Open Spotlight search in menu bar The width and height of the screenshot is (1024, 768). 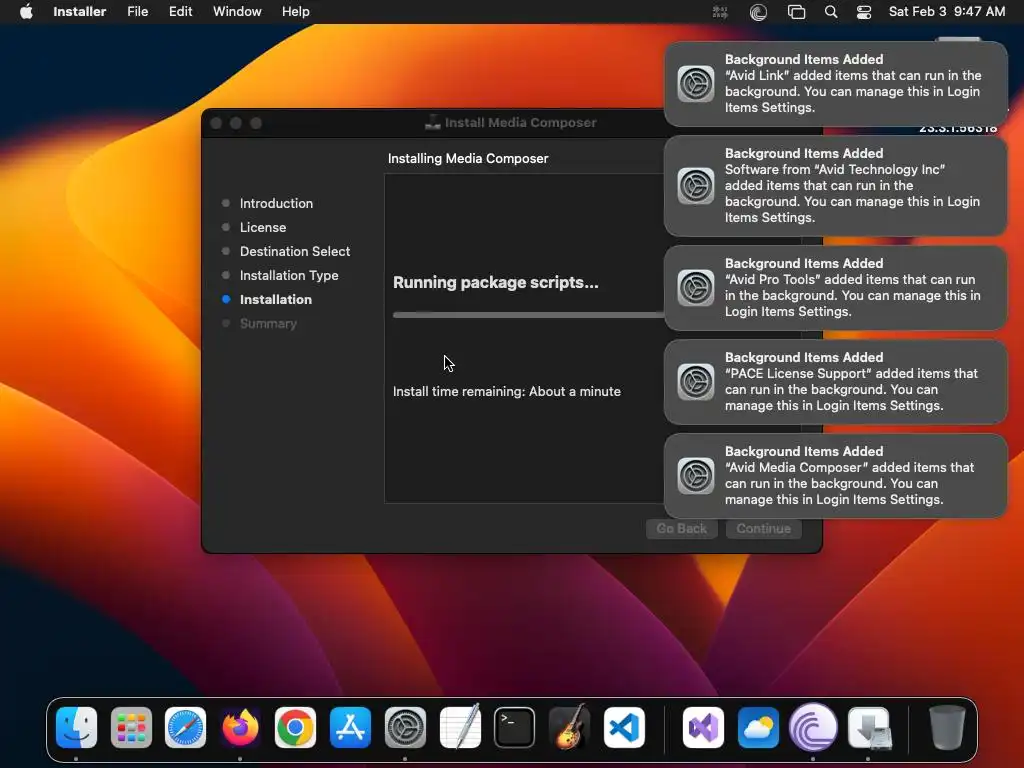831,12
